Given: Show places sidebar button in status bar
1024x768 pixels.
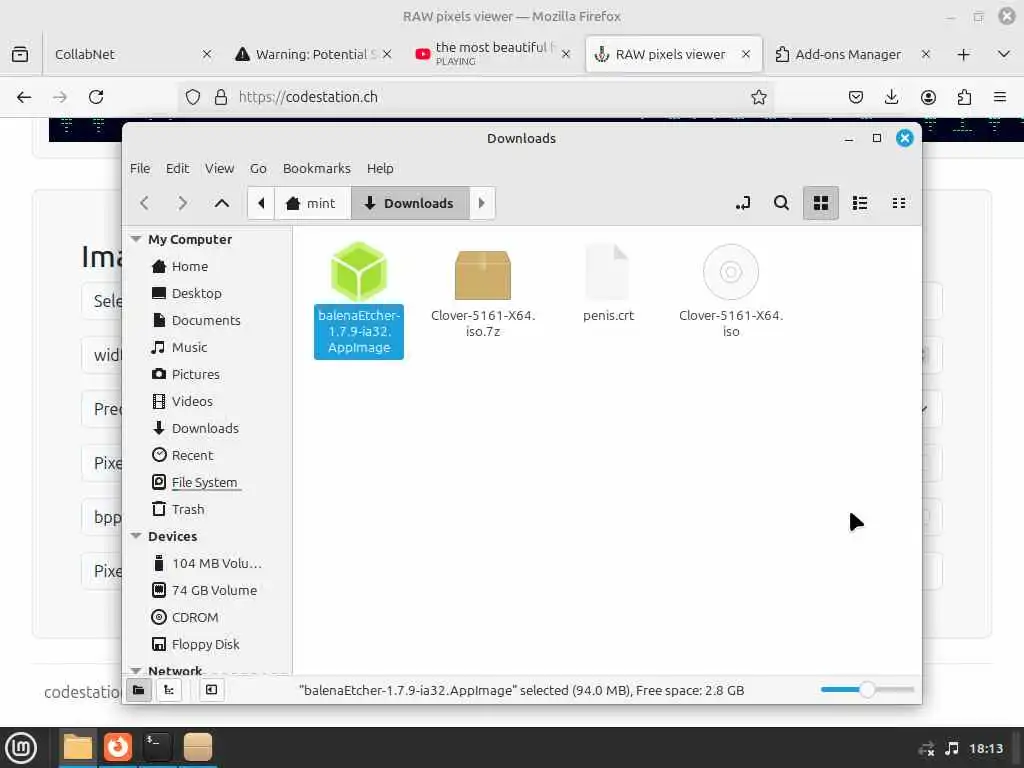Looking at the screenshot, I should (138, 690).
